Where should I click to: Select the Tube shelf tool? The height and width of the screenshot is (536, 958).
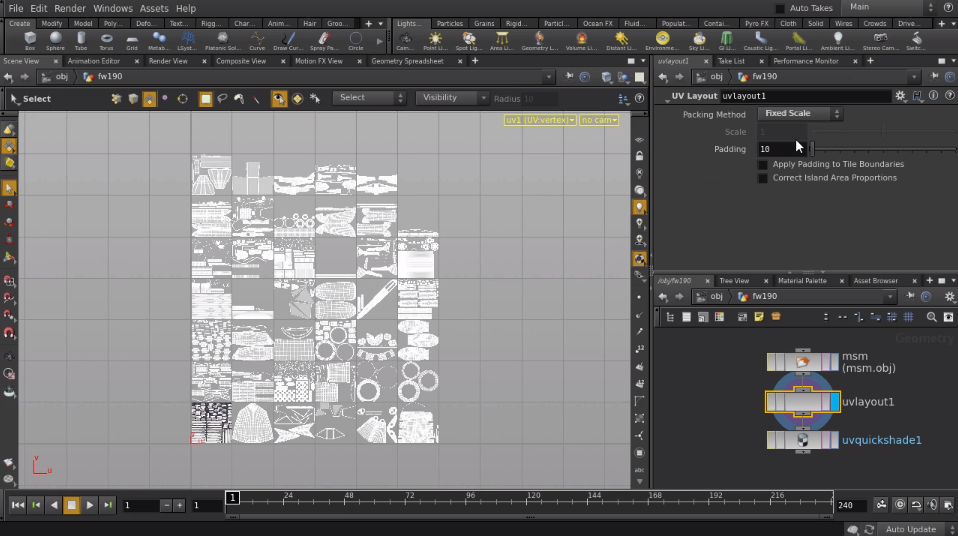pos(81,41)
